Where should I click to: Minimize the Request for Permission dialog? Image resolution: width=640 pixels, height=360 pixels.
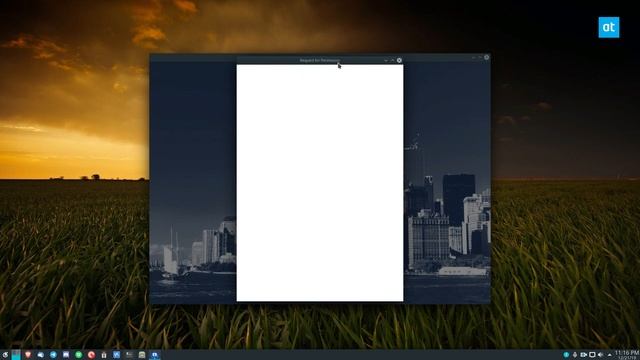[386, 60]
